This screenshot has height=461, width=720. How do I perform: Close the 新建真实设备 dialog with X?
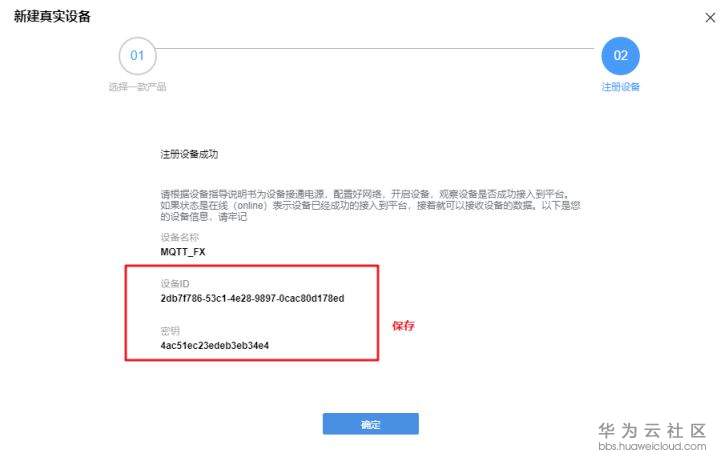coord(710,17)
